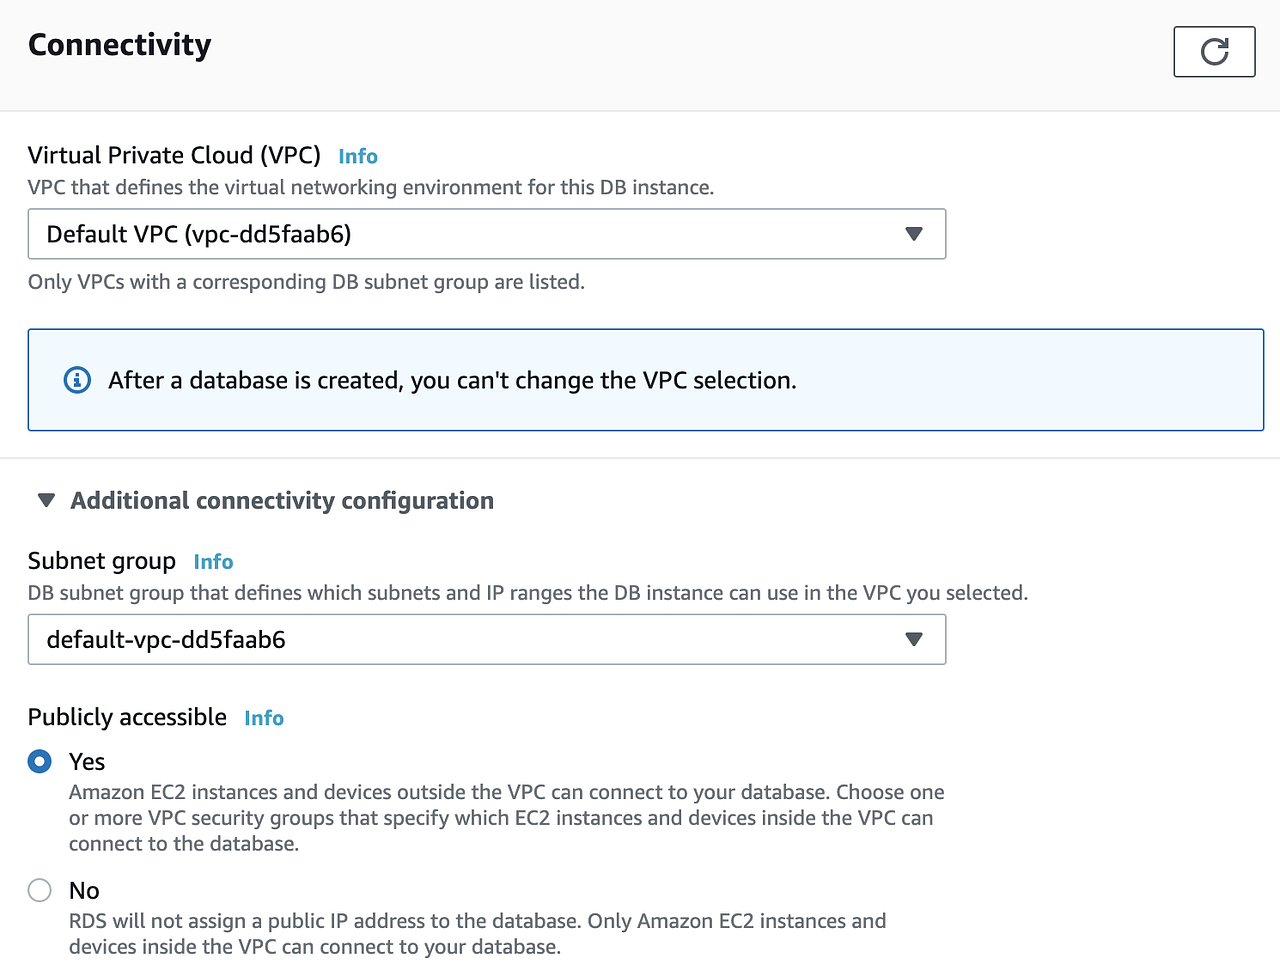1280x978 pixels.
Task: Click the dropdown arrow on VPC selector
Action: click(x=913, y=233)
